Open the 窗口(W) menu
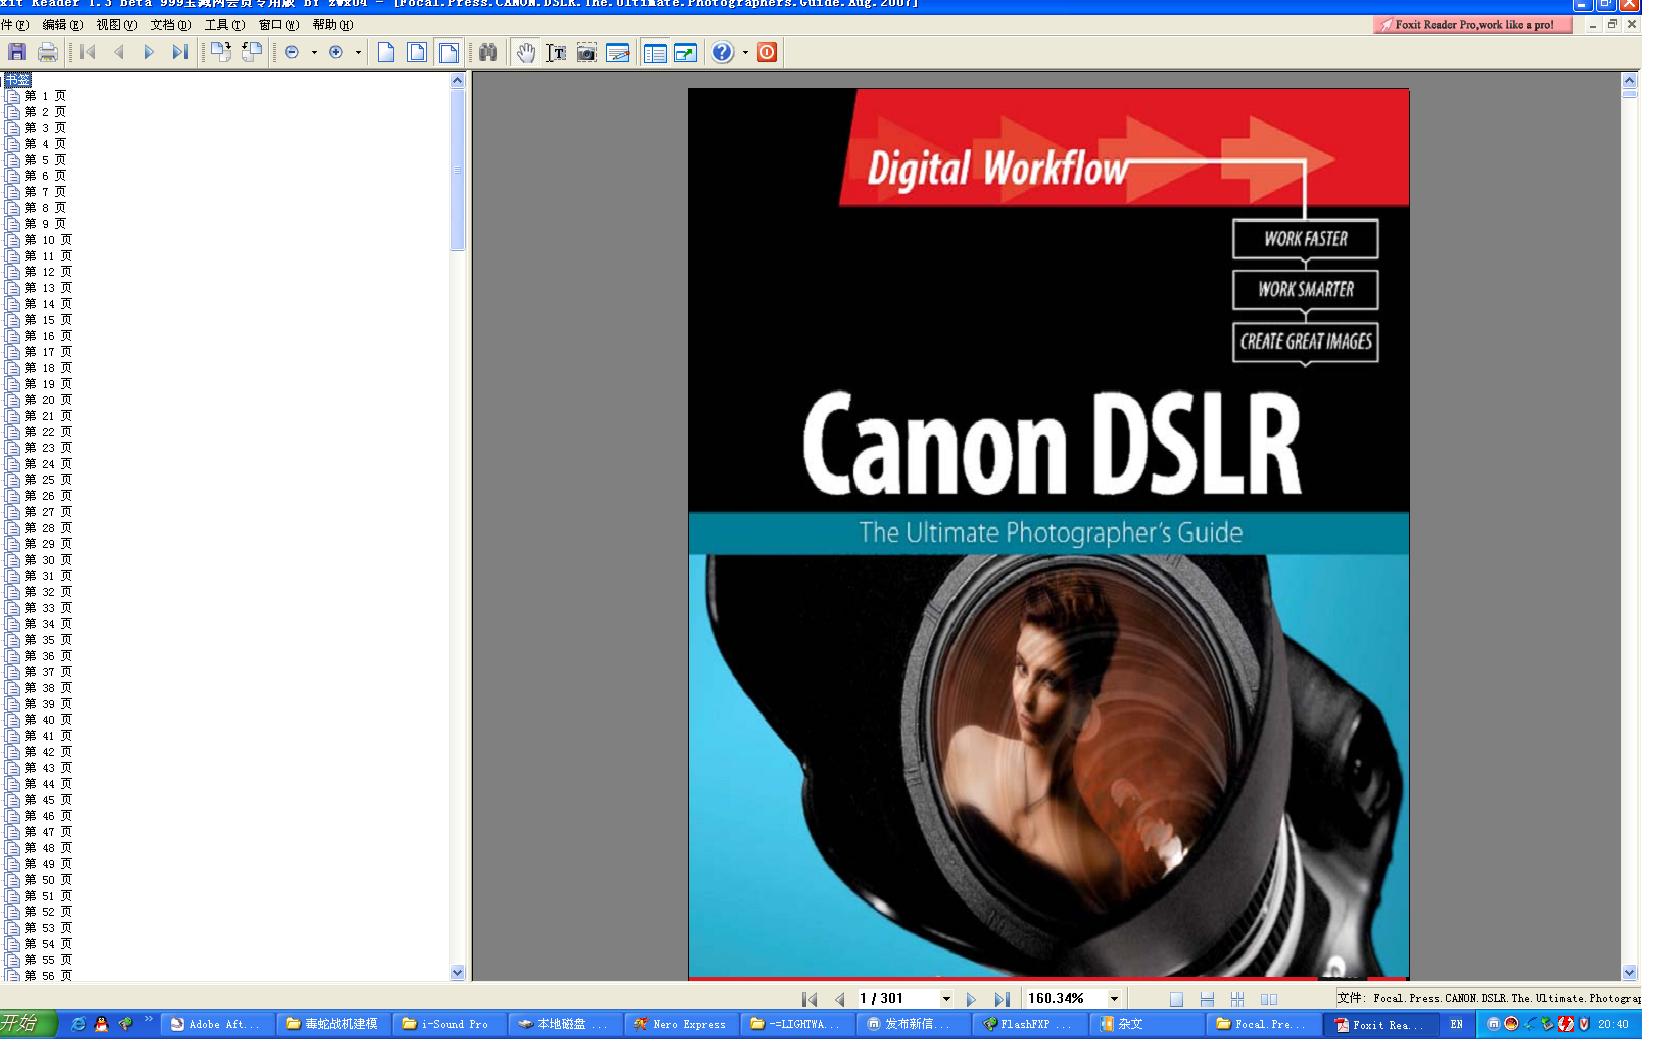The image size is (1680, 1050). pos(278,25)
